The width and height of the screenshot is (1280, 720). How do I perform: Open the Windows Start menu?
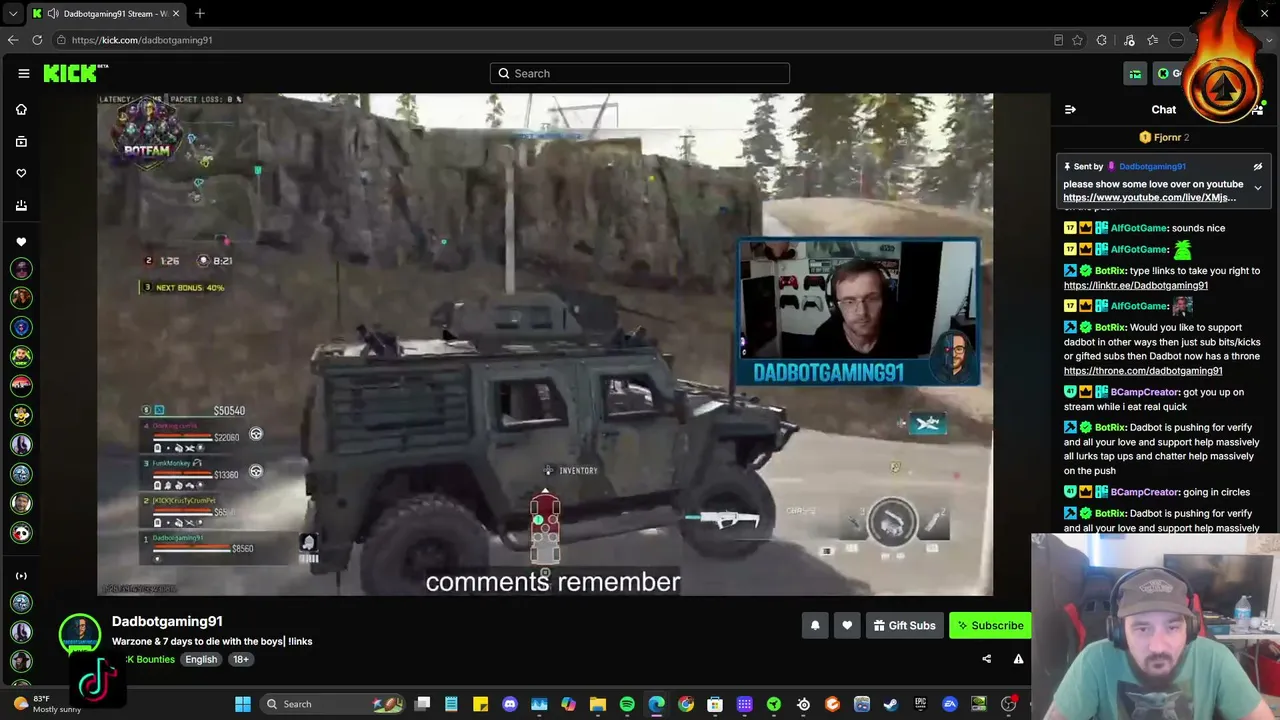243,704
